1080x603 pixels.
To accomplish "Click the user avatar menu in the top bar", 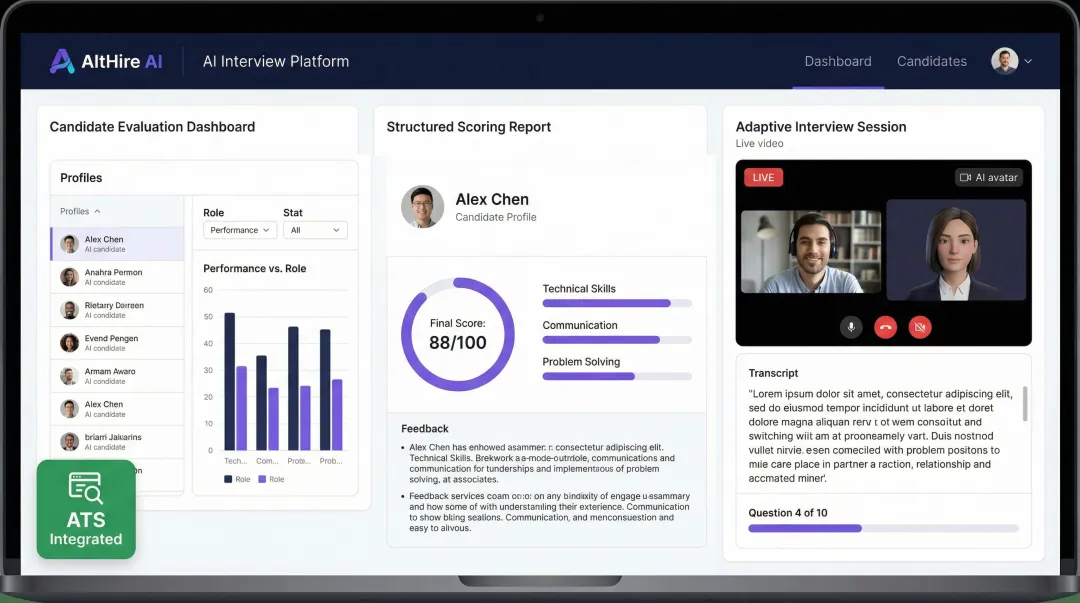I will tap(1005, 61).
